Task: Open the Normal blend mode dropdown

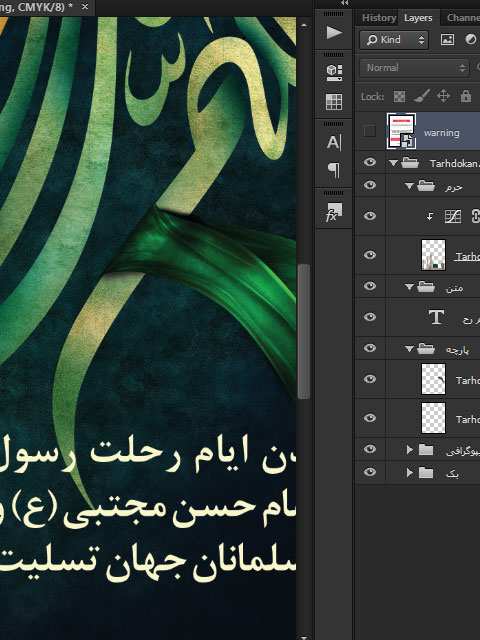Action: 414,68
